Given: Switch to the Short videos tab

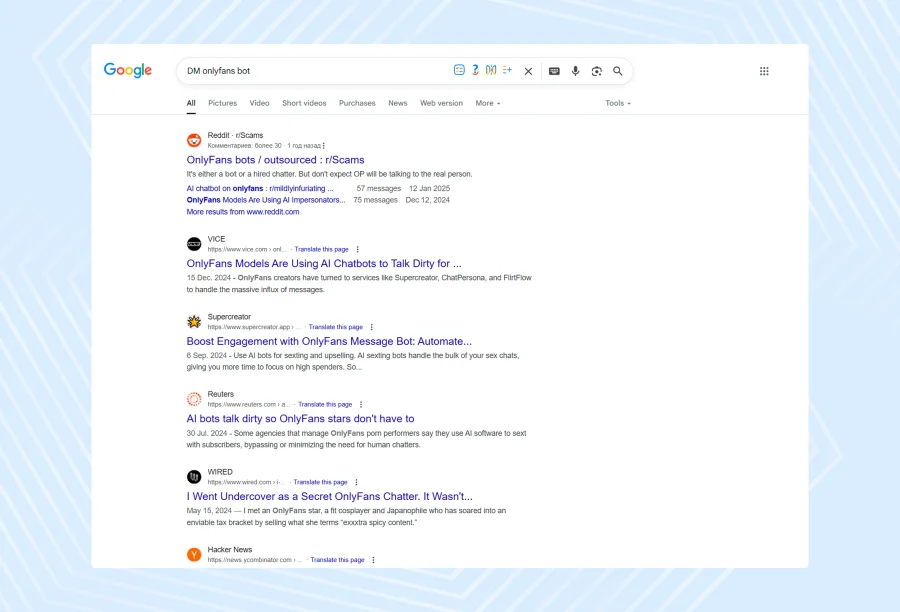Looking at the screenshot, I should [x=304, y=103].
